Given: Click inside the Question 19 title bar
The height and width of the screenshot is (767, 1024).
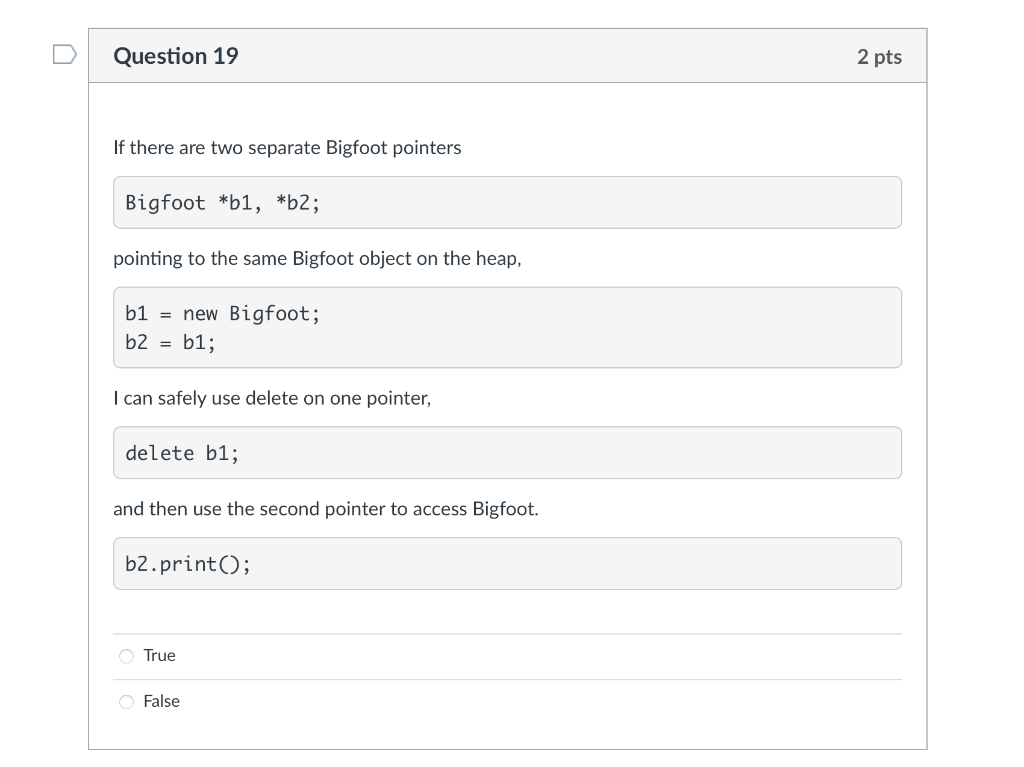Looking at the screenshot, I should pyautogui.click(x=500, y=56).
